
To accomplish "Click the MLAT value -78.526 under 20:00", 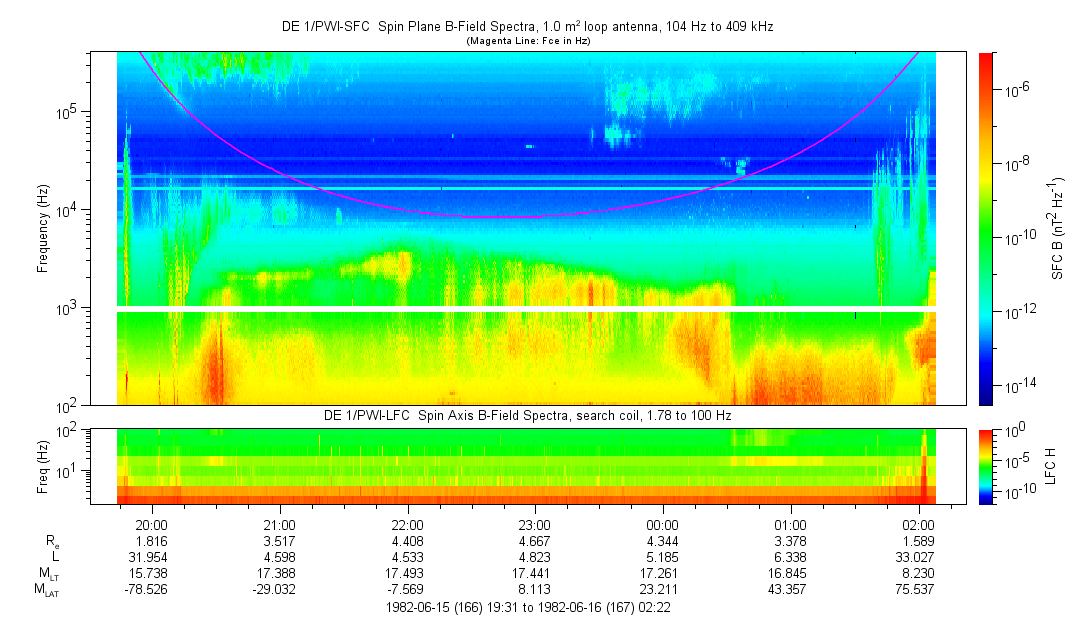I will coord(151,590).
